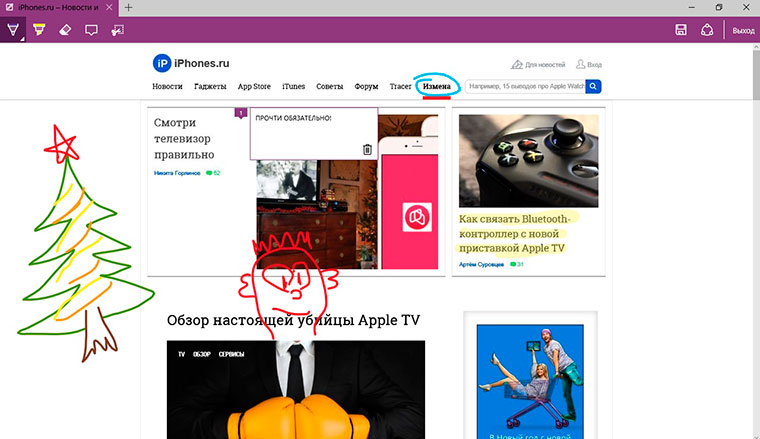Activate the Clip tool
The width and height of the screenshot is (760, 439).
117,30
